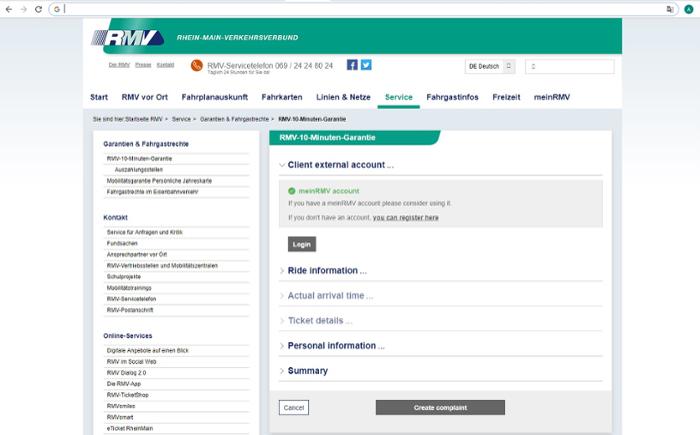Open the Fahrgastinfos menu
This screenshot has width=700, height=435.
coord(452,97)
